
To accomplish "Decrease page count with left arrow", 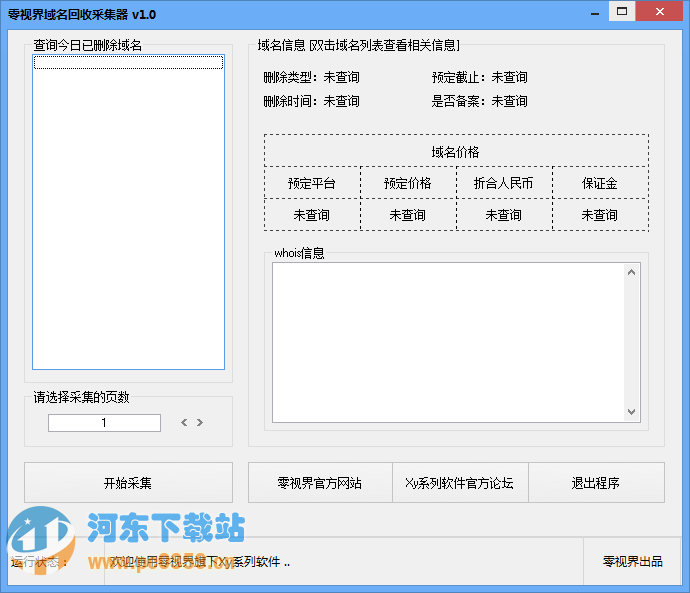I will point(184,423).
